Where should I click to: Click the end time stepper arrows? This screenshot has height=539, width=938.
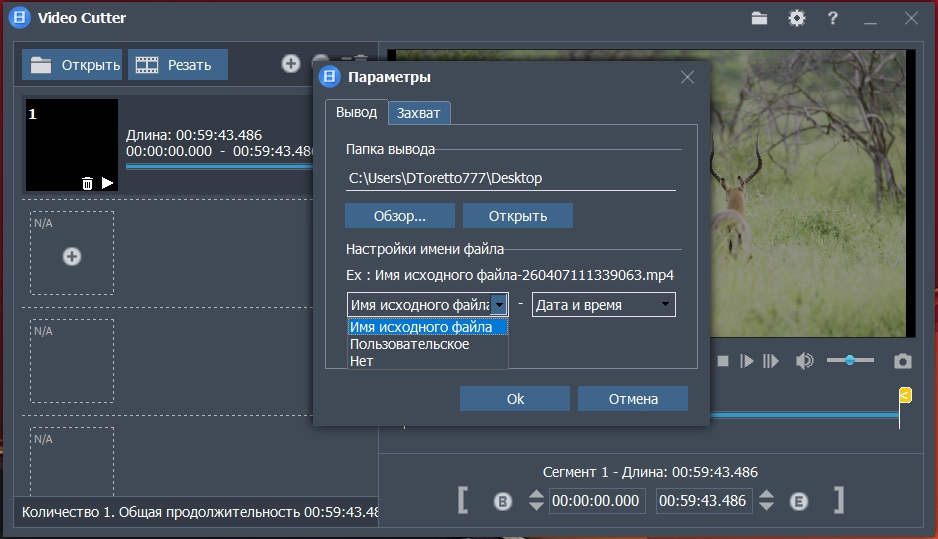pyautogui.click(x=767, y=500)
